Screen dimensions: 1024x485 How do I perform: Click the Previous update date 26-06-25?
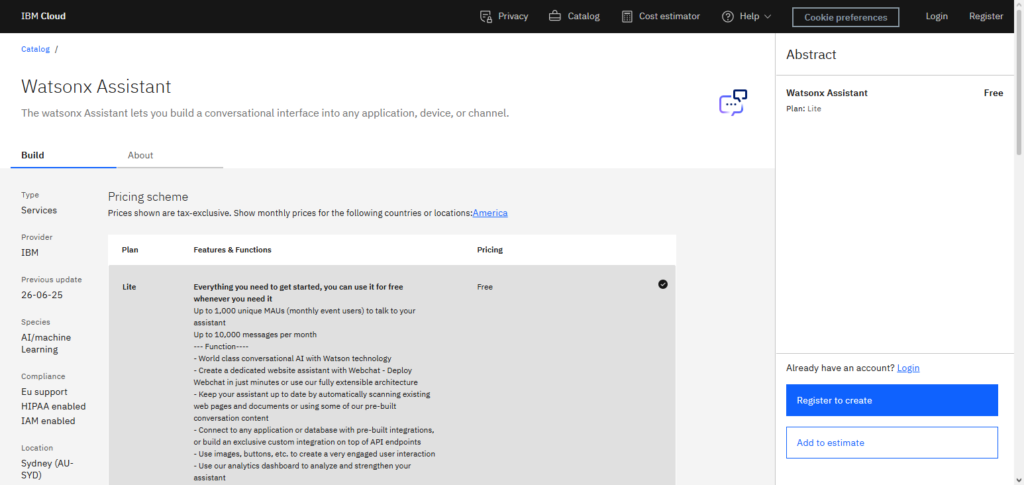coord(42,295)
